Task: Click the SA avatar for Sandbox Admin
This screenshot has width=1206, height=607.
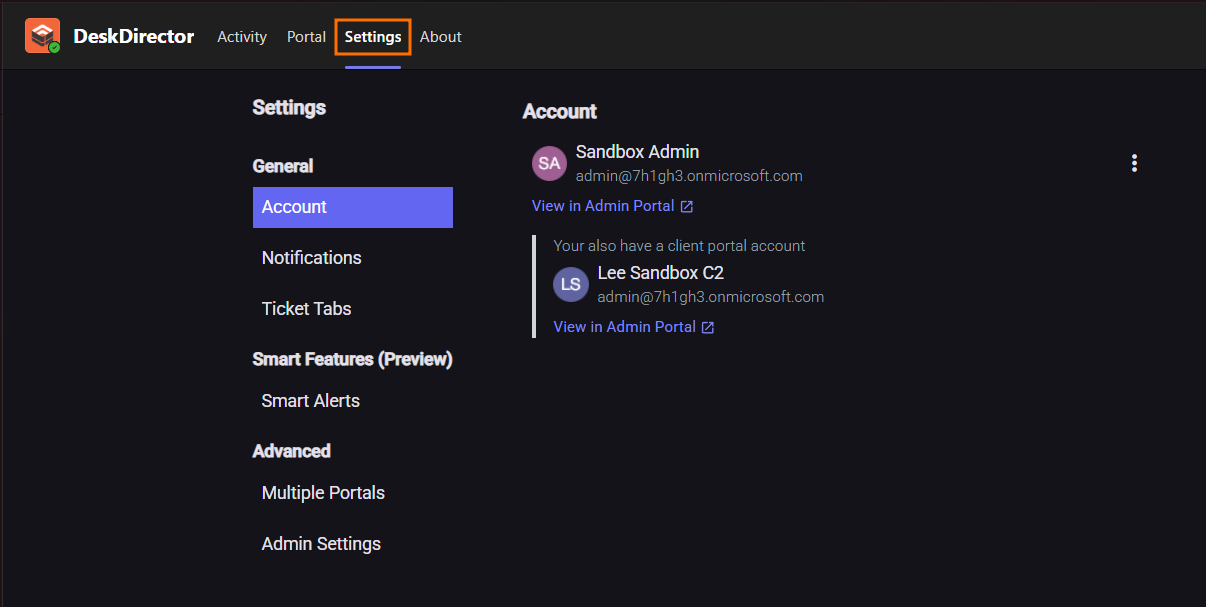Action: click(549, 163)
